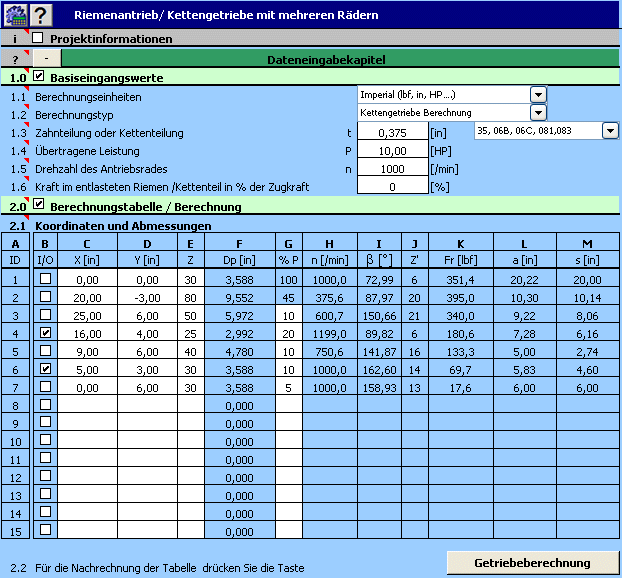This screenshot has width=622, height=578.
Task: Click β value 150,66 in row 3
Action: point(380,316)
